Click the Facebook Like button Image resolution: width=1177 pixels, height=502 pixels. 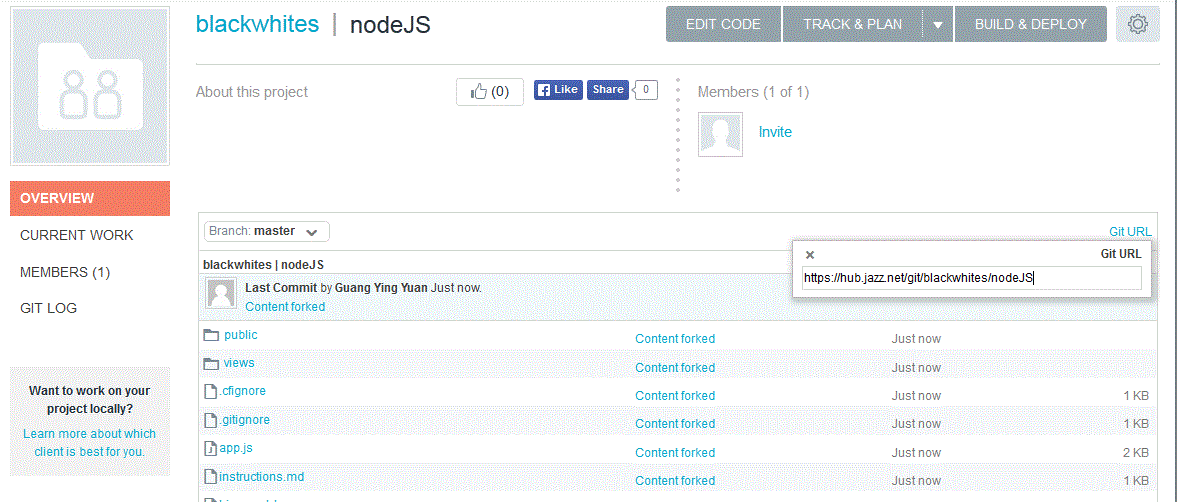click(x=558, y=89)
